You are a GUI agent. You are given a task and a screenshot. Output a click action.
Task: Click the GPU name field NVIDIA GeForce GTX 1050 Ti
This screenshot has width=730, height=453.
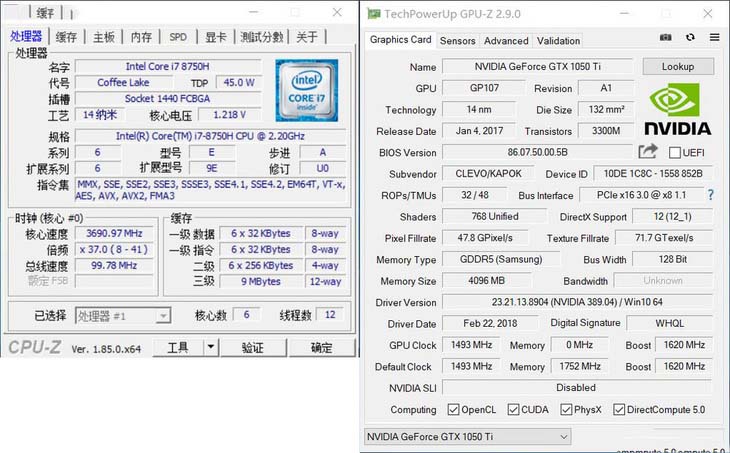pos(537,67)
